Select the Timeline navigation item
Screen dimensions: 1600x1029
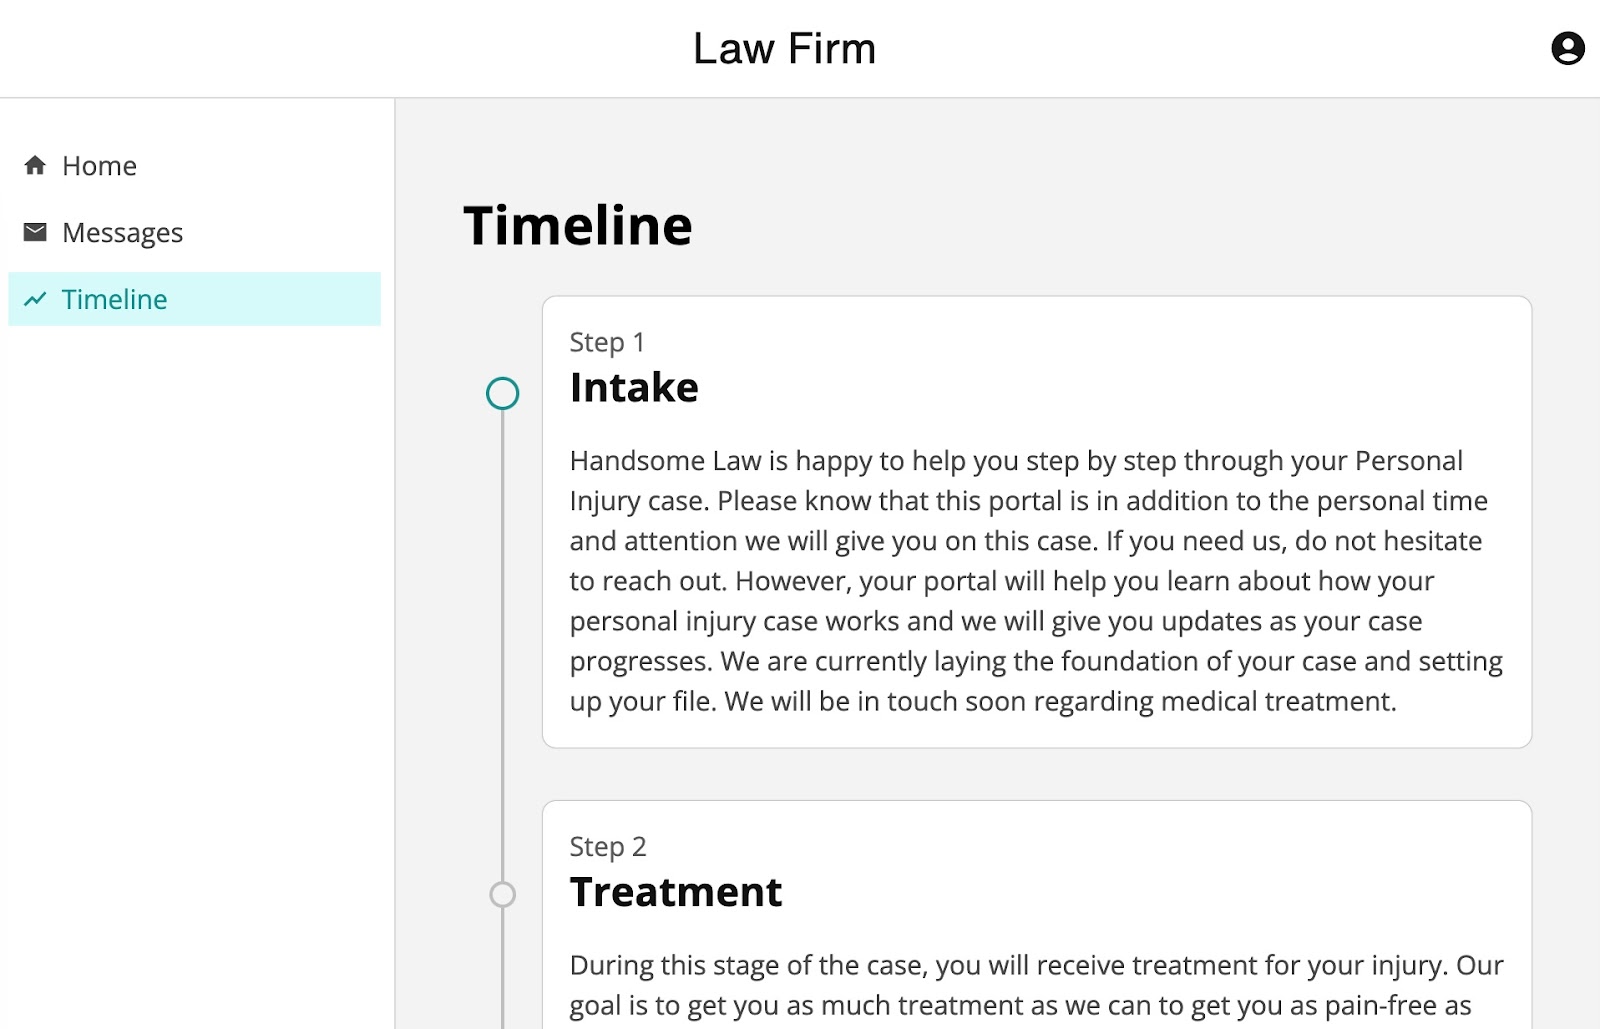click(115, 298)
